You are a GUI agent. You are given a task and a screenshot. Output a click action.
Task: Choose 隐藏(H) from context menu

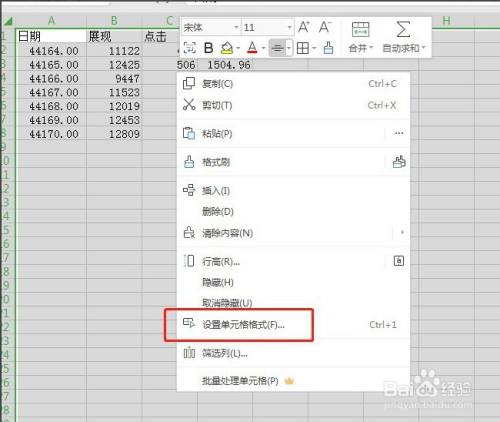pyautogui.click(x=293, y=282)
